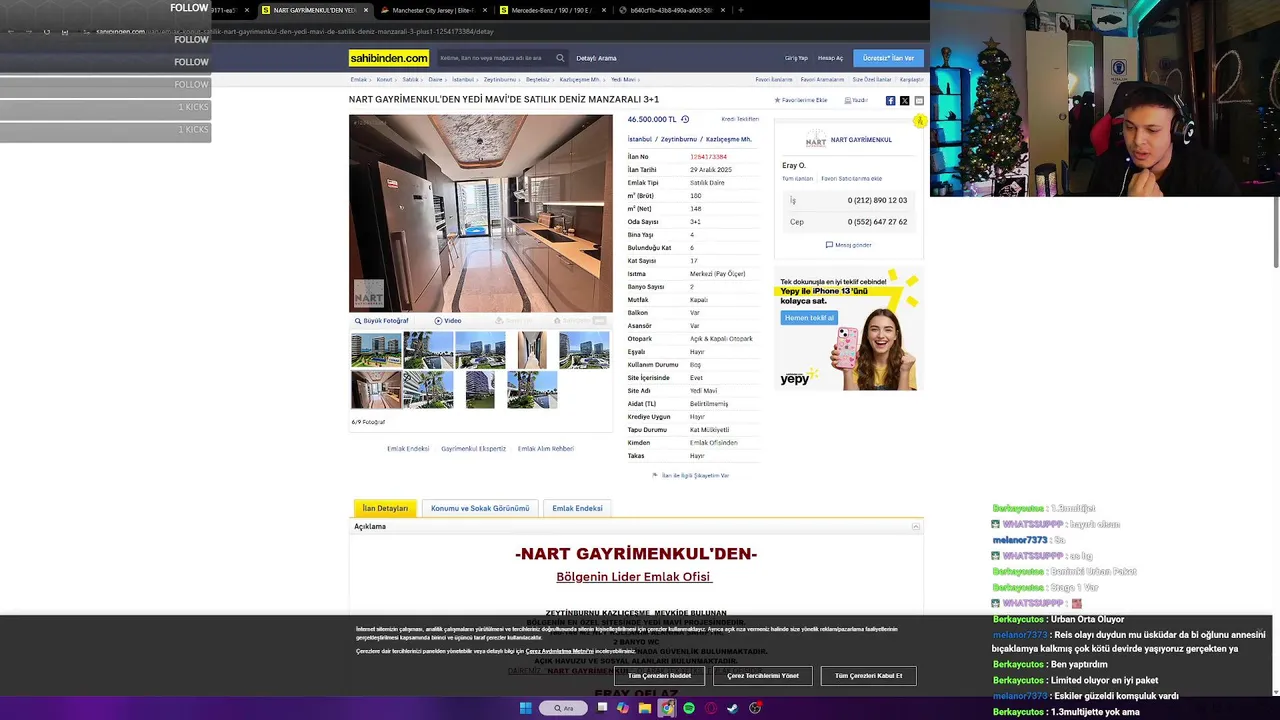This screenshot has width=1280, height=720.
Task: Click the Ücretsiz İlan Ver button
Action: coord(888,58)
